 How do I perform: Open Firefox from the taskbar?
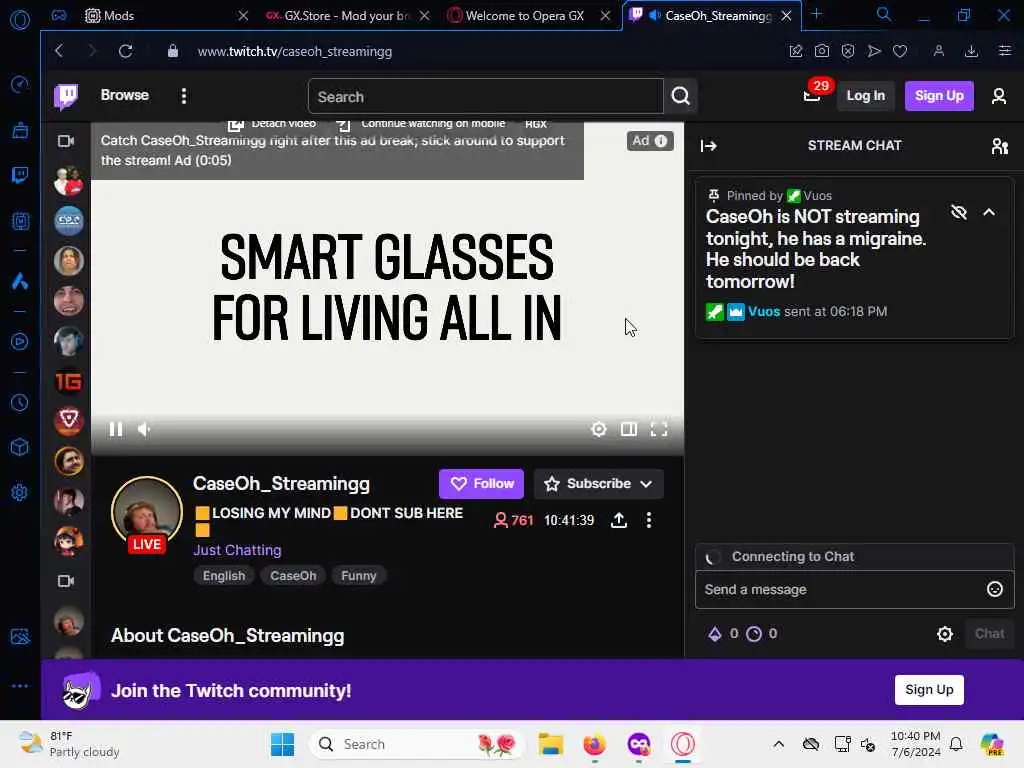point(594,744)
